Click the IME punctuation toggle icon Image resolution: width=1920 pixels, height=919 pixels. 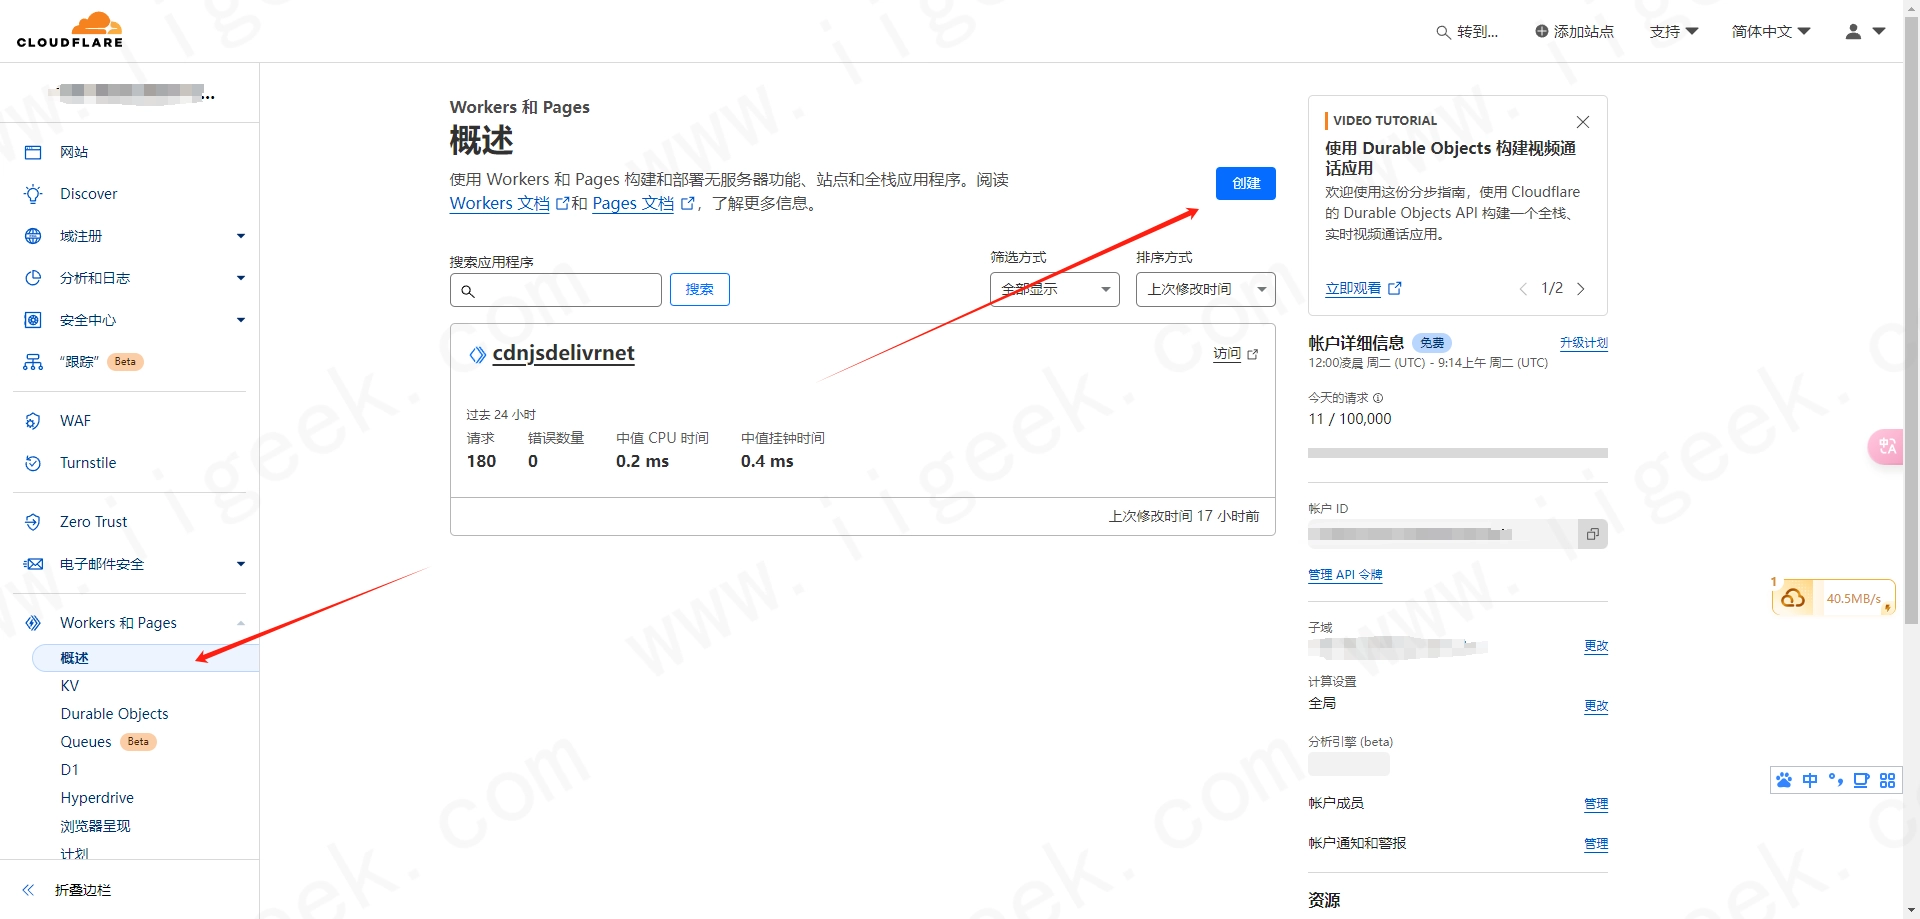(x=1836, y=780)
